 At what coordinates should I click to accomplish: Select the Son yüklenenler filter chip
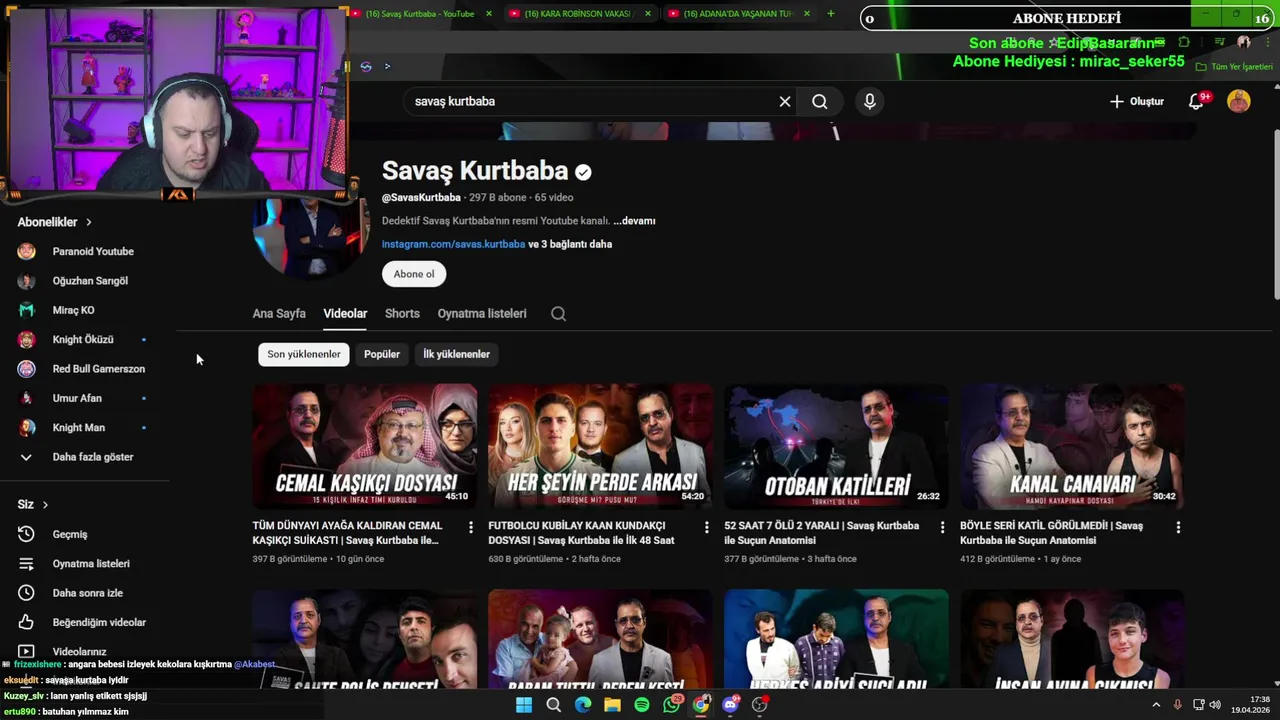[x=304, y=354]
